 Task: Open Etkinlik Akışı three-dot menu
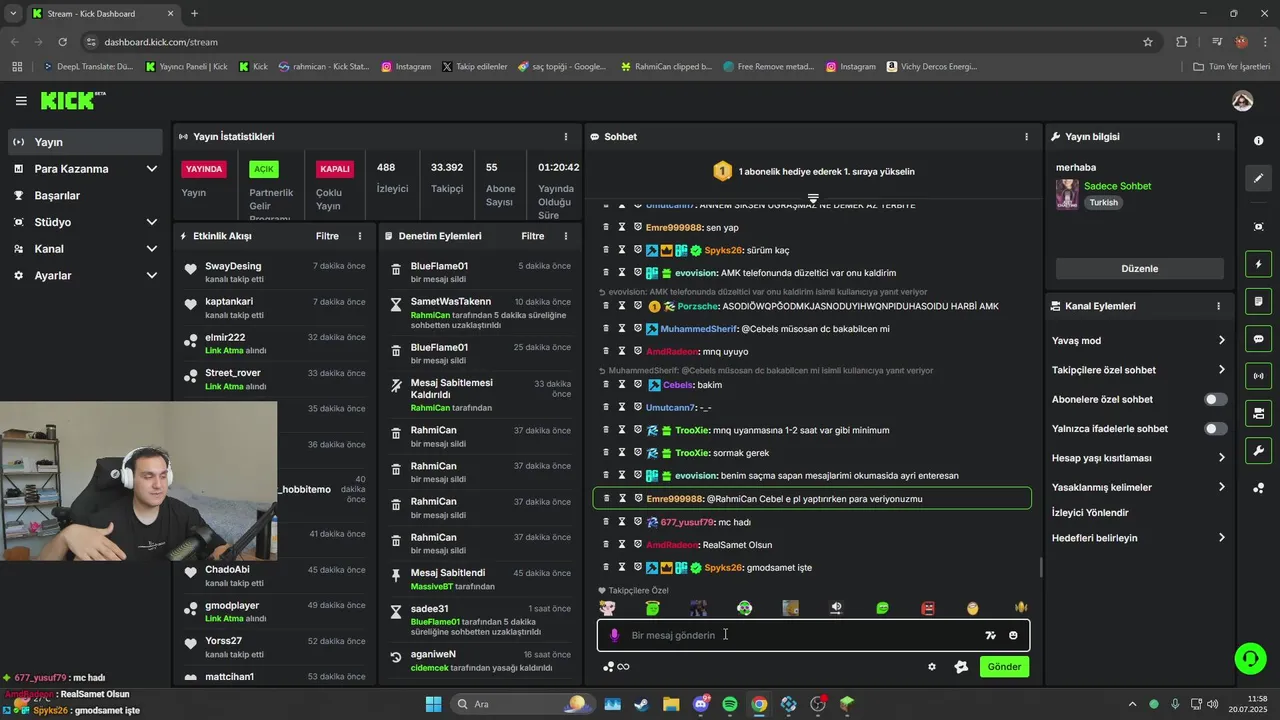coord(360,236)
